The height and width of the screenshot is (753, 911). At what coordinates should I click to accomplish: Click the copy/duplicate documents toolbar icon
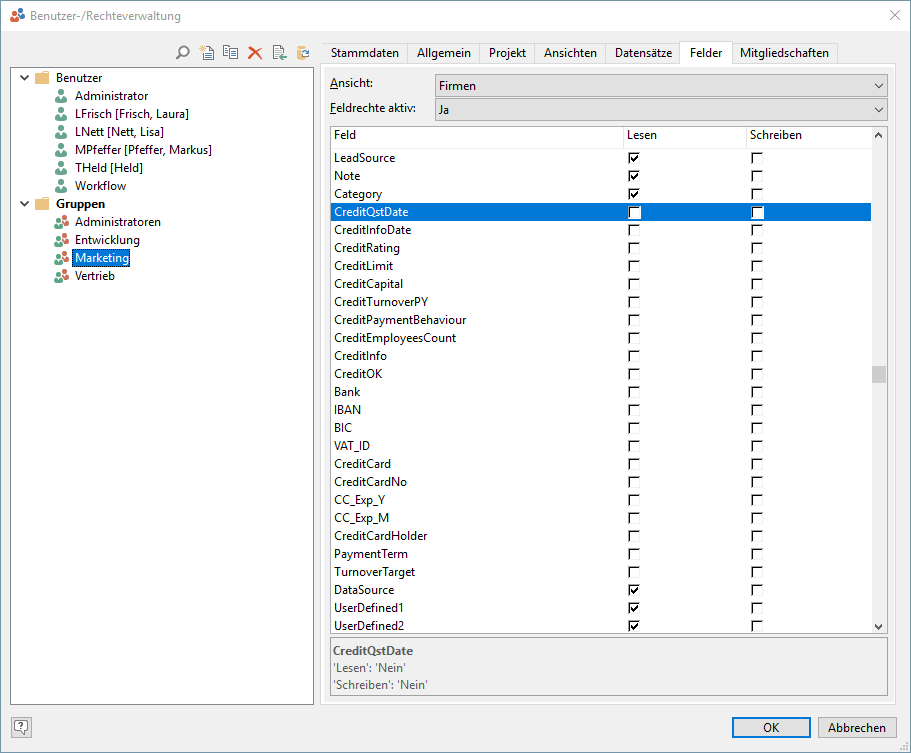click(x=231, y=53)
